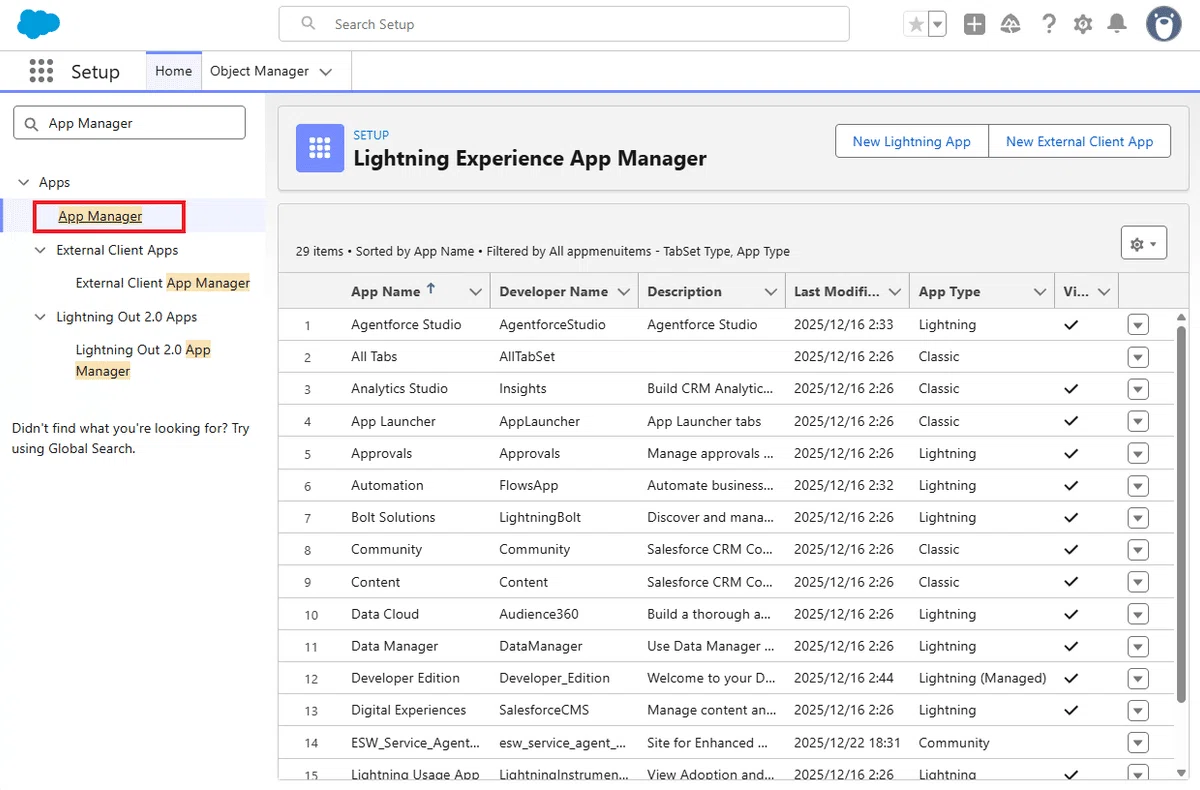
Task: Open row actions for Content
Action: click(1138, 582)
